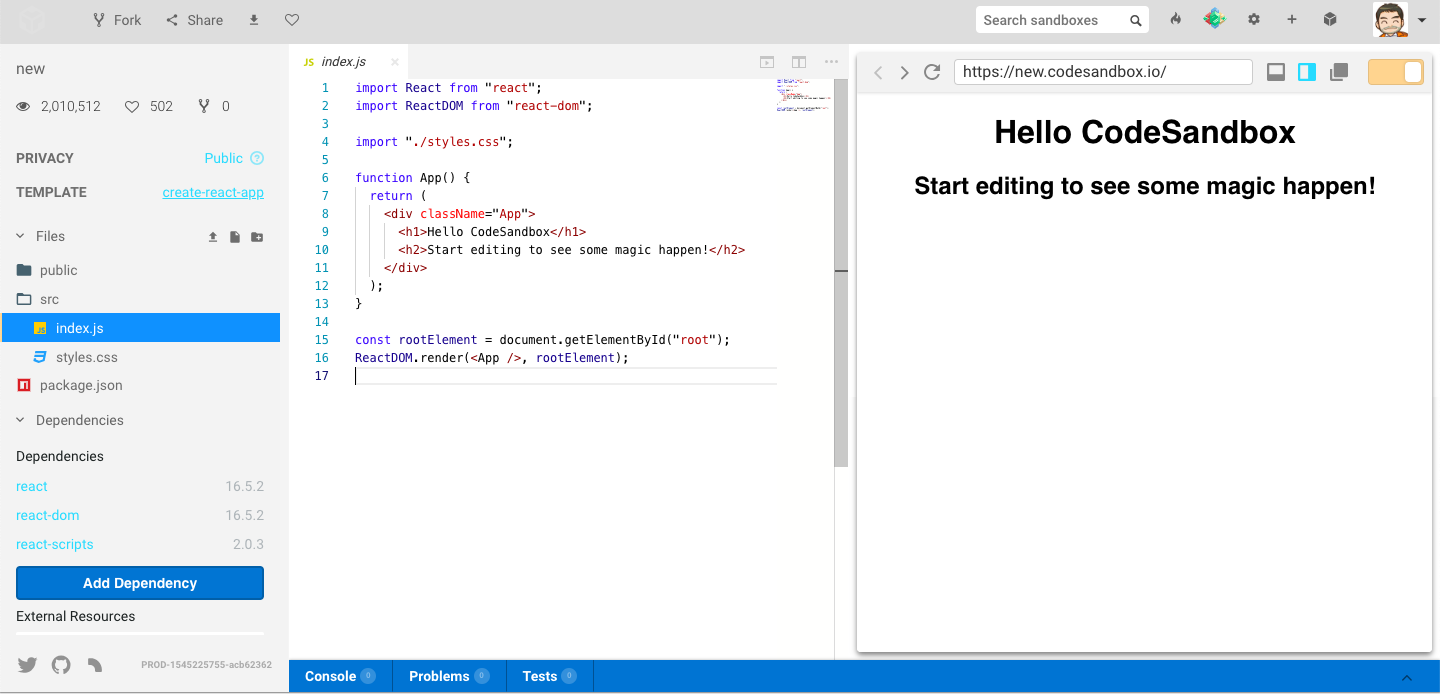This screenshot has width=1440, height=694.
Task: Collapse the Files section
Action: [x=20, y=235]
